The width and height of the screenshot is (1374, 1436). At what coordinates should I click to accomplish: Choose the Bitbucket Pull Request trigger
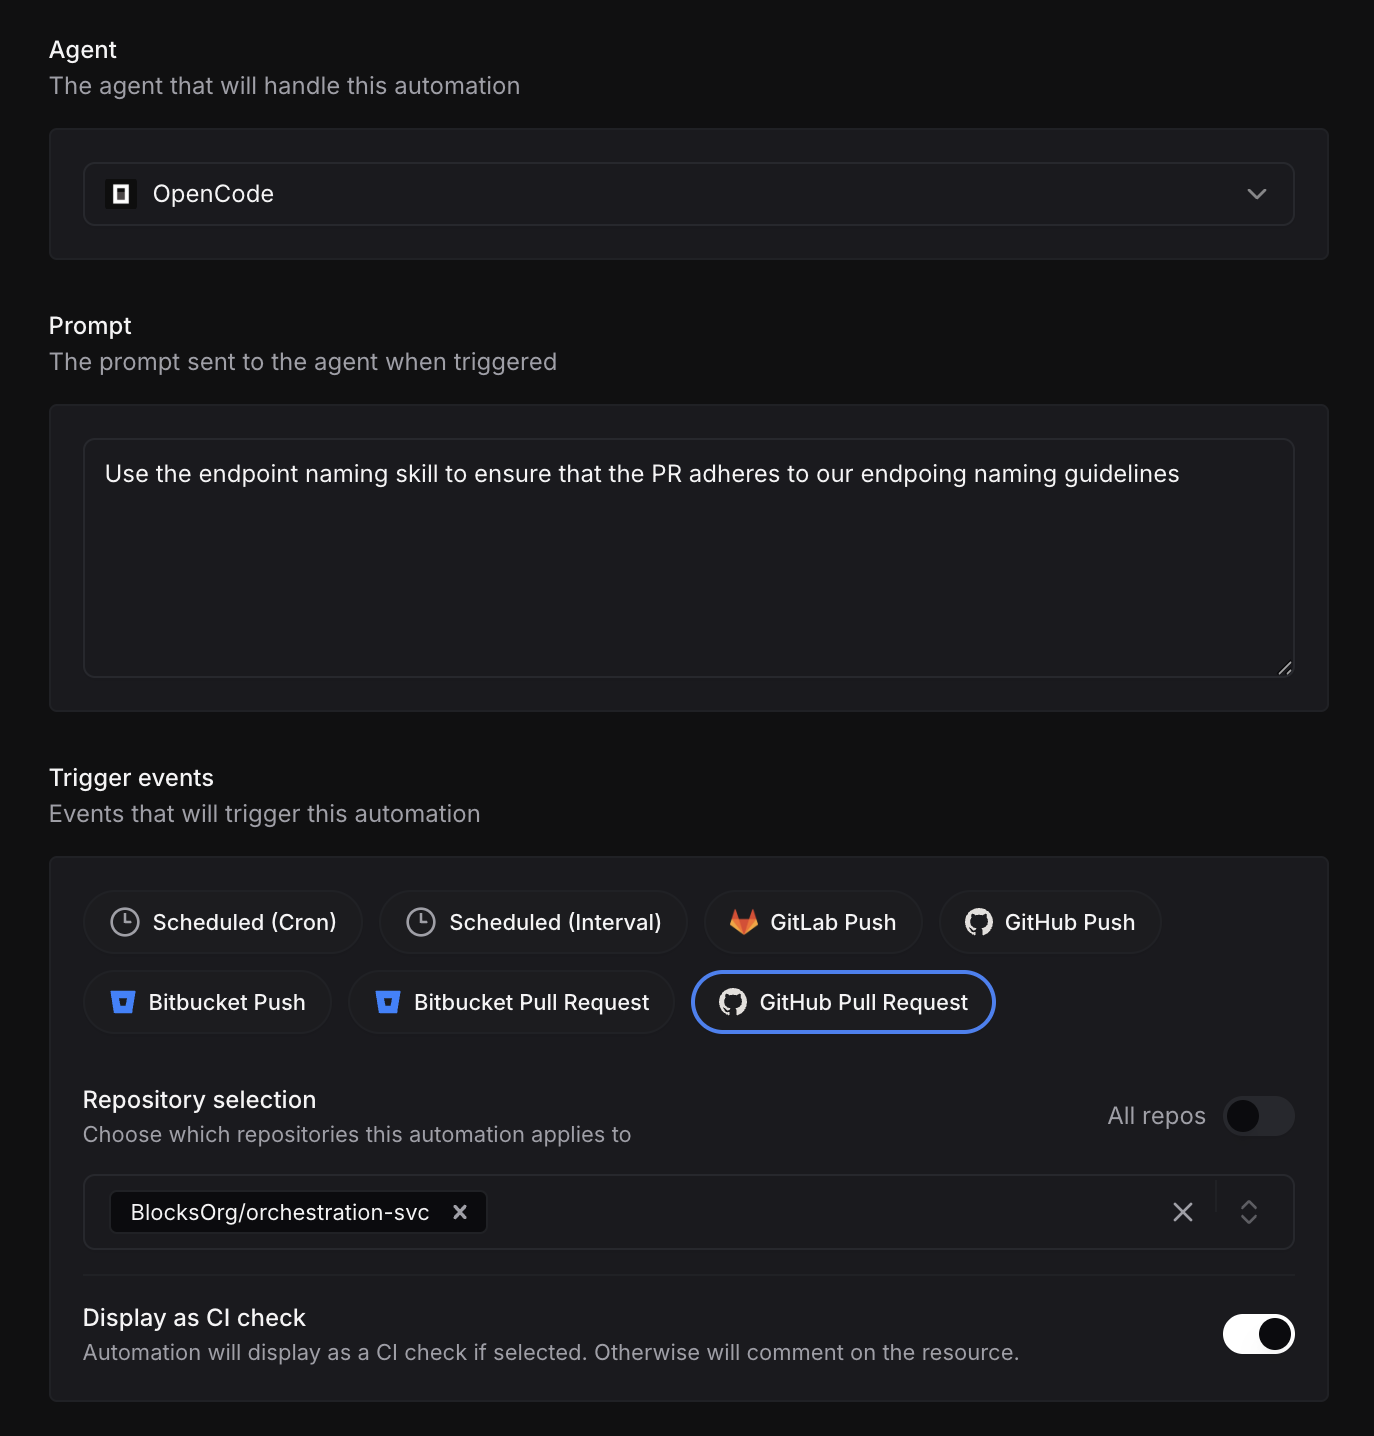click(x=512, y=1002)
